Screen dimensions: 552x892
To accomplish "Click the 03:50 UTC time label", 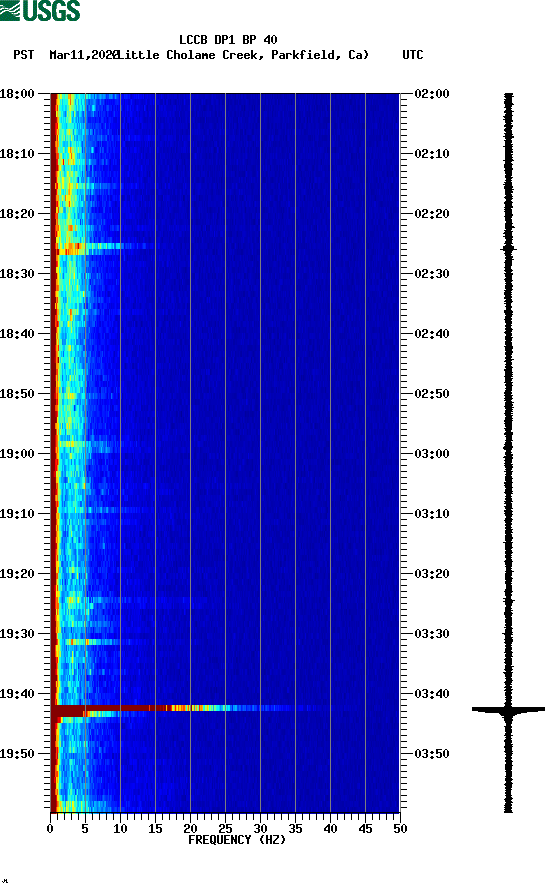I will pos(432,754).
